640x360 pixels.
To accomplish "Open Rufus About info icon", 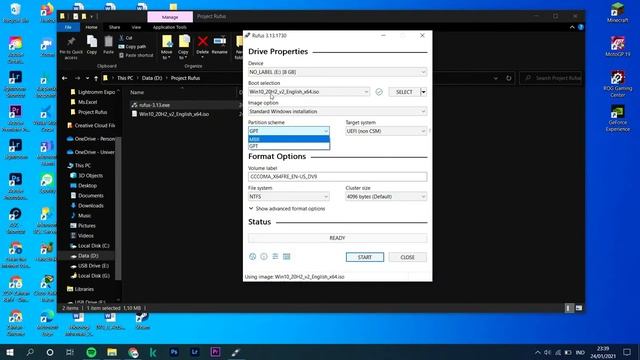I will point(264,257).
